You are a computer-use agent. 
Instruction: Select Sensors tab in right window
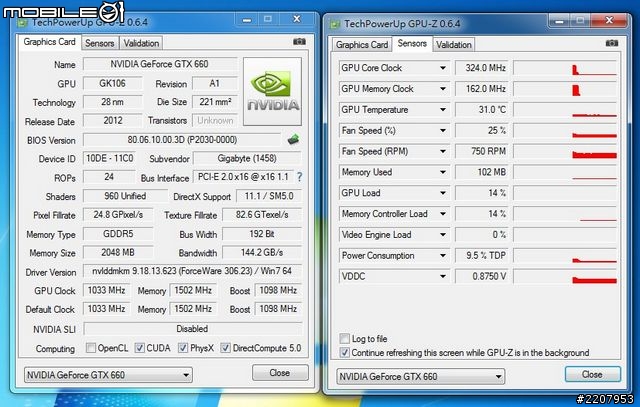(x=412, y=43)
